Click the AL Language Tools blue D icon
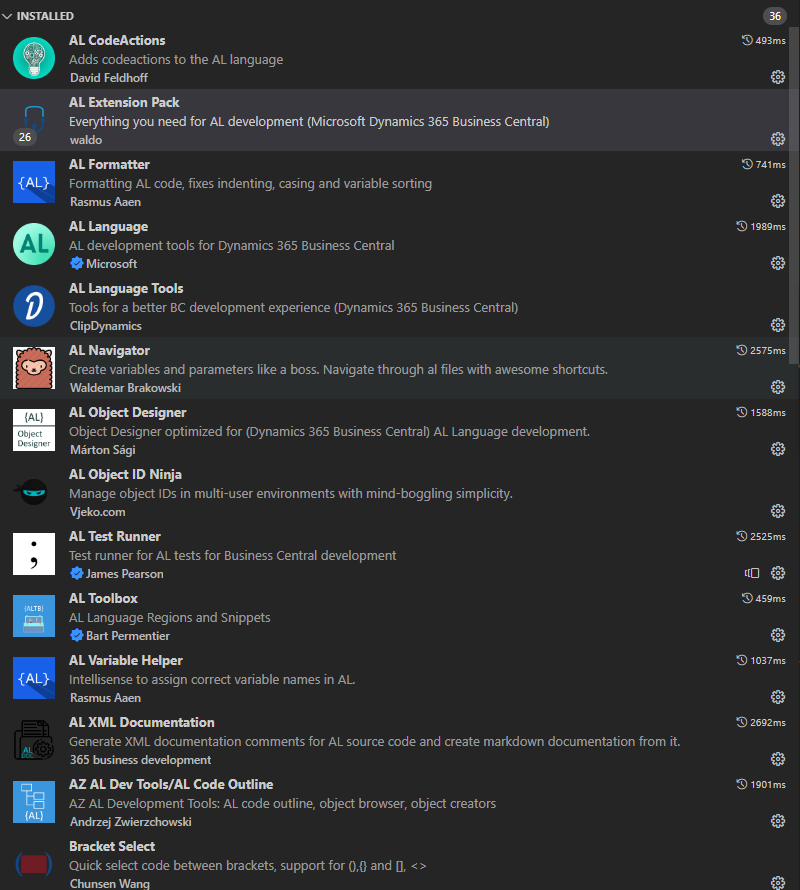 click(x=34, y=306)
